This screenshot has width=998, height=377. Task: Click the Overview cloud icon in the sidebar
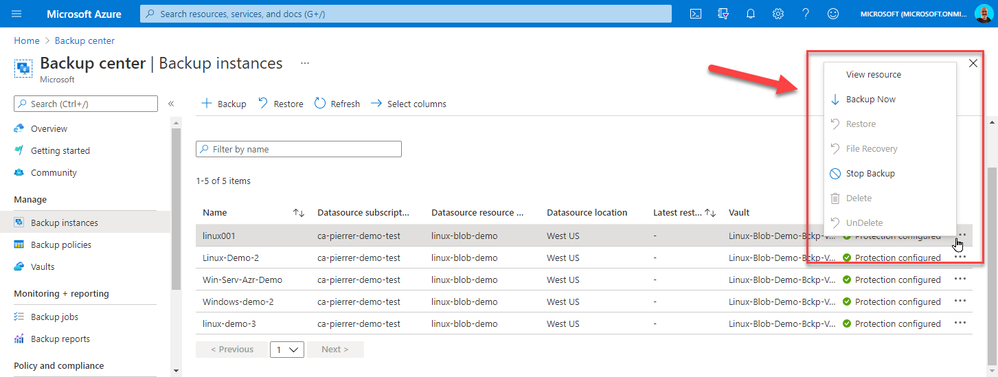19,129
